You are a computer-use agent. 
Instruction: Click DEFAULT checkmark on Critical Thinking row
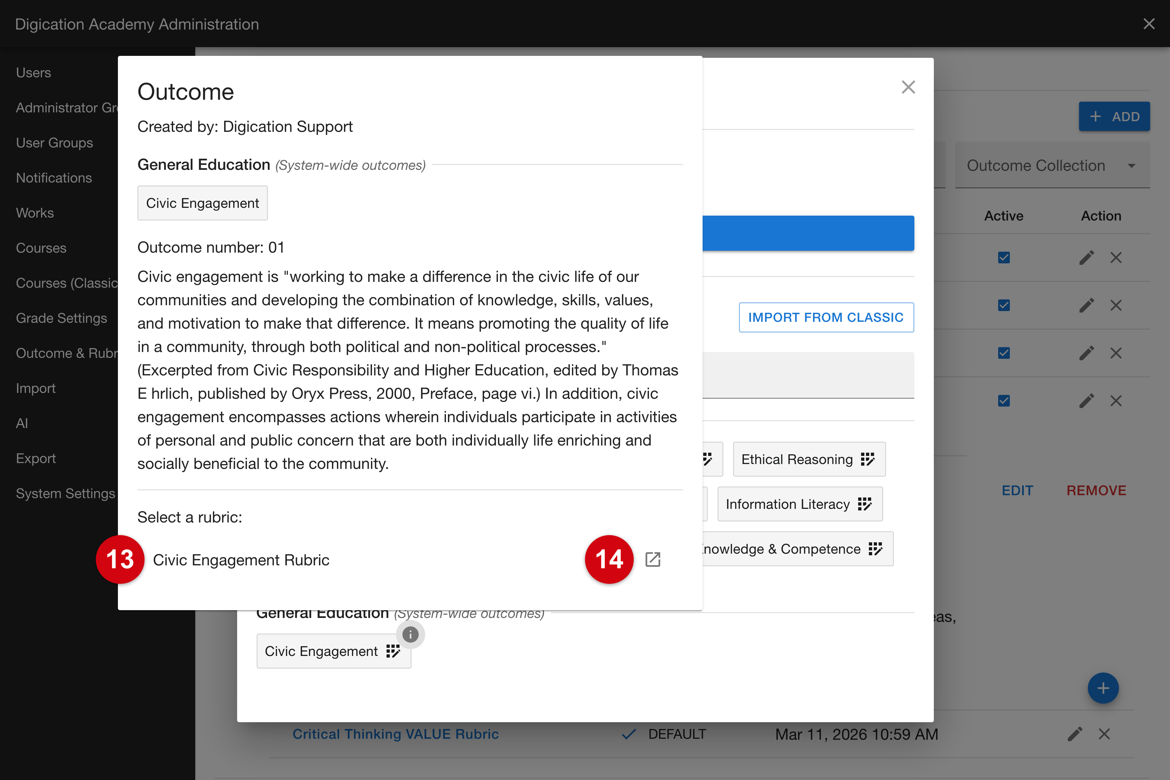[629, 734]
